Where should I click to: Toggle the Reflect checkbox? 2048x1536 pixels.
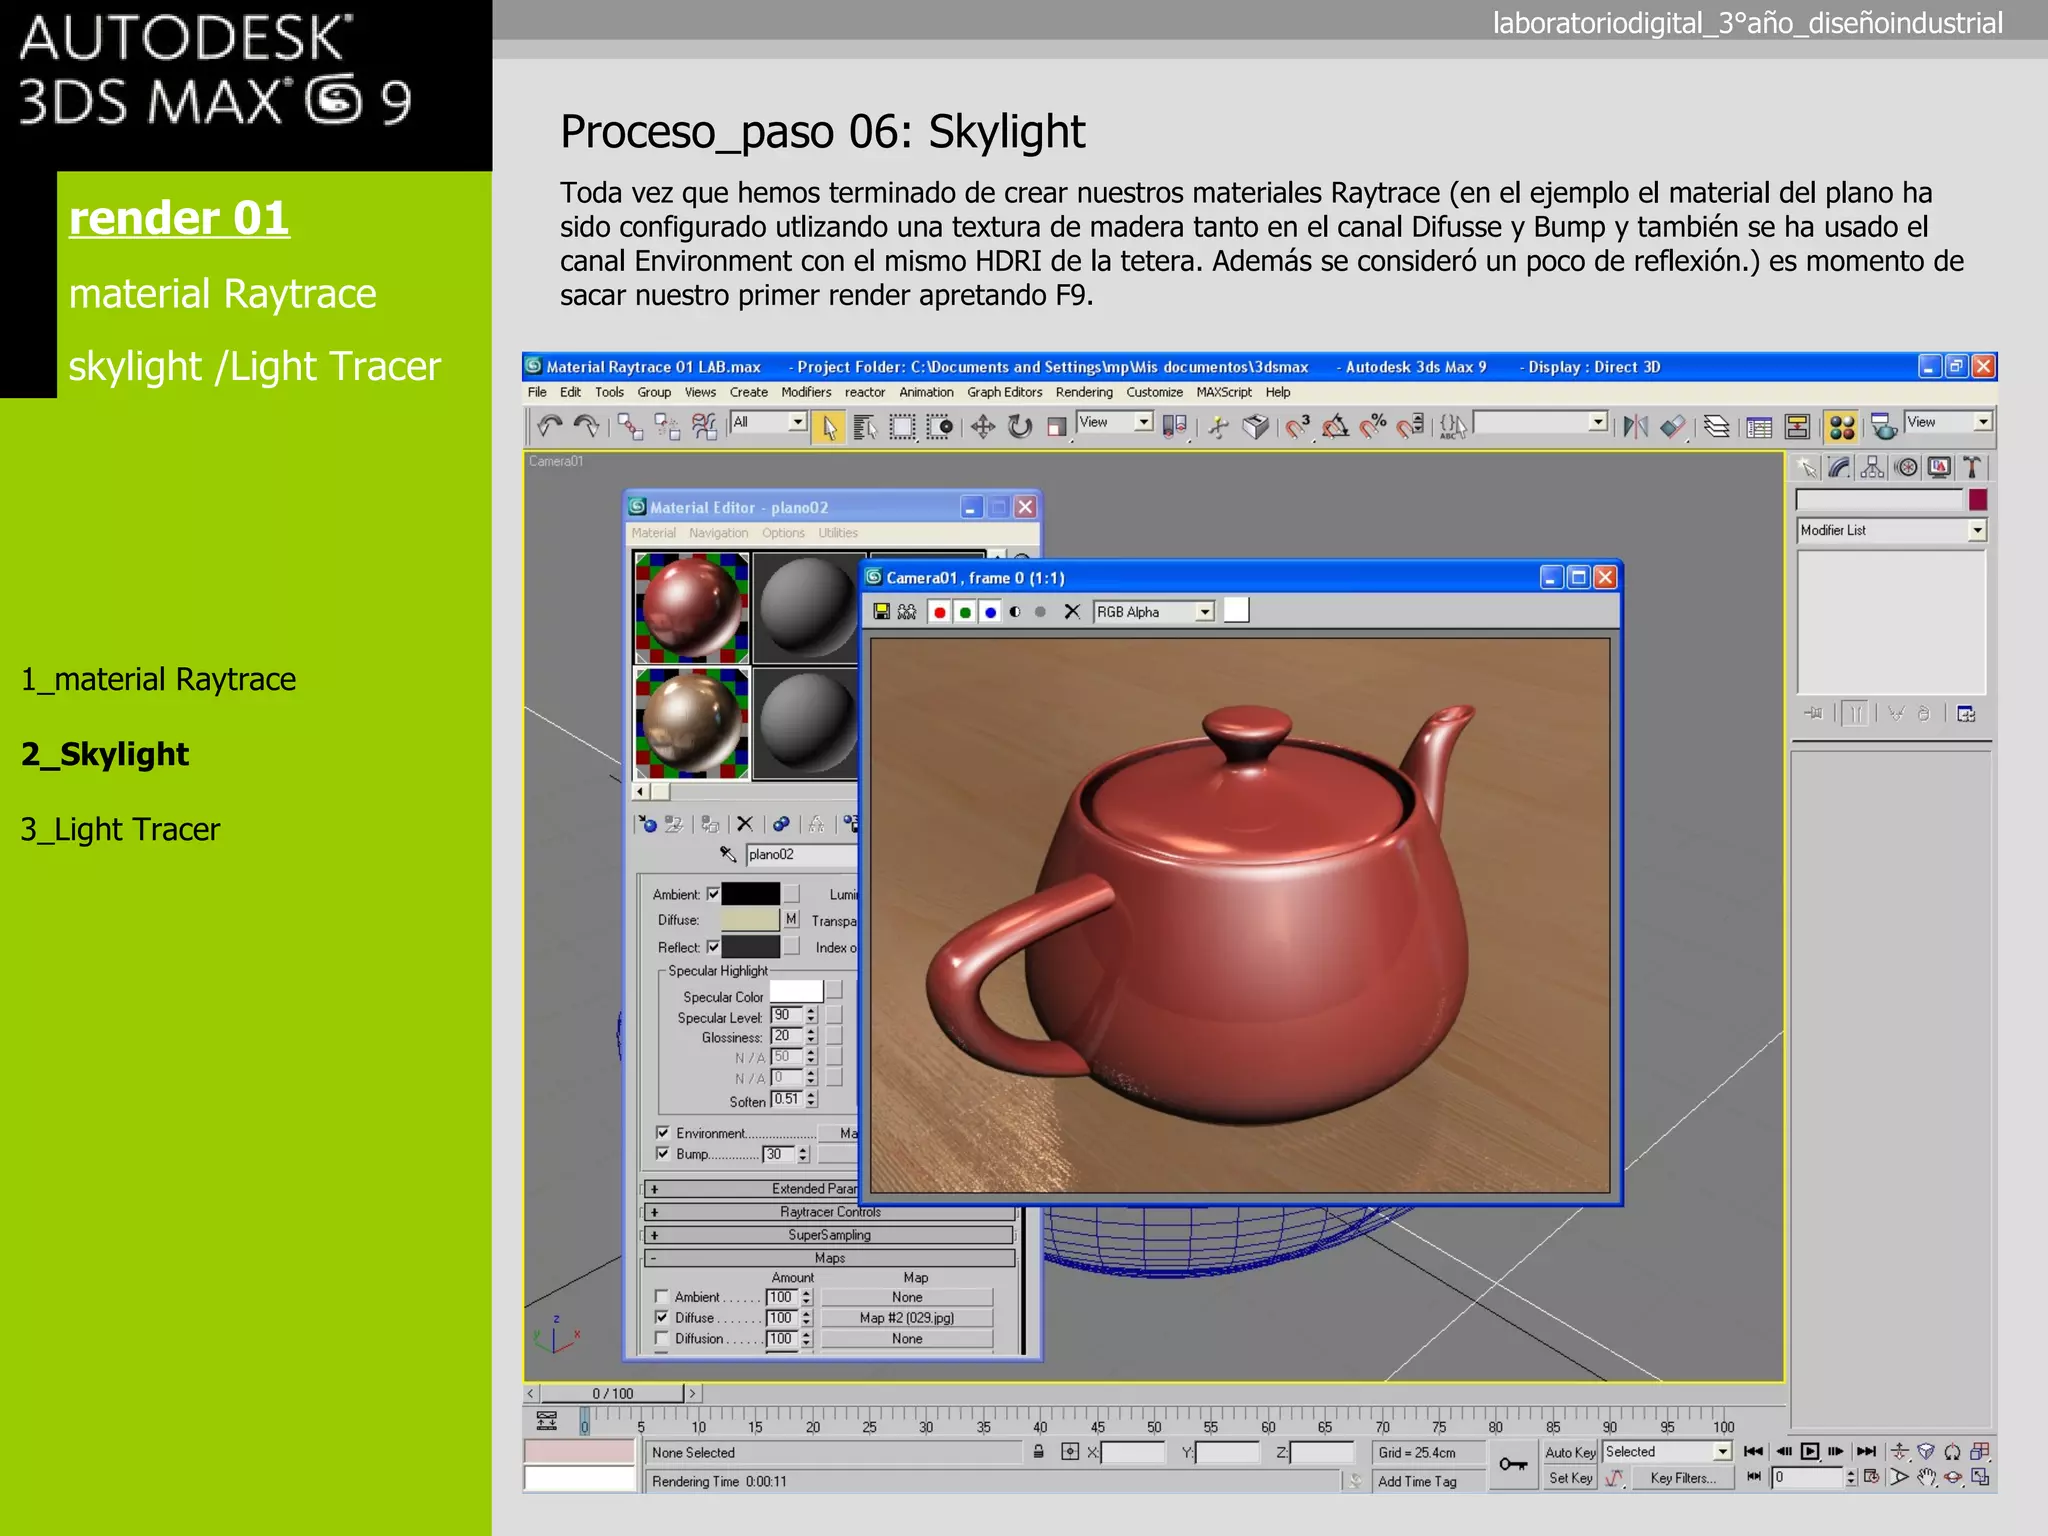[713, 947]
